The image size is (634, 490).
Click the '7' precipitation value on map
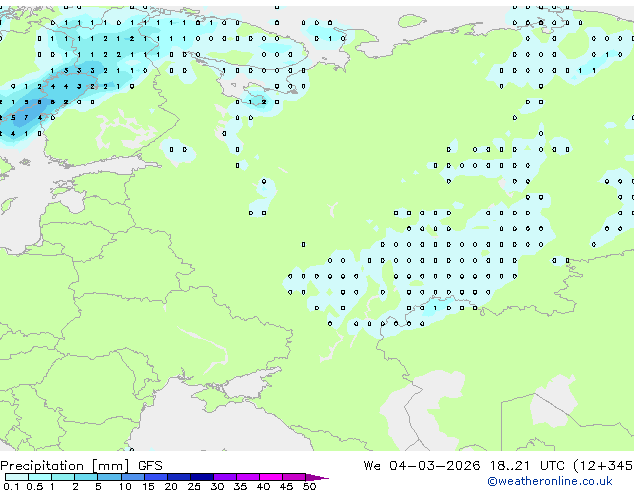pyautogui.click(x=26, y=118)
